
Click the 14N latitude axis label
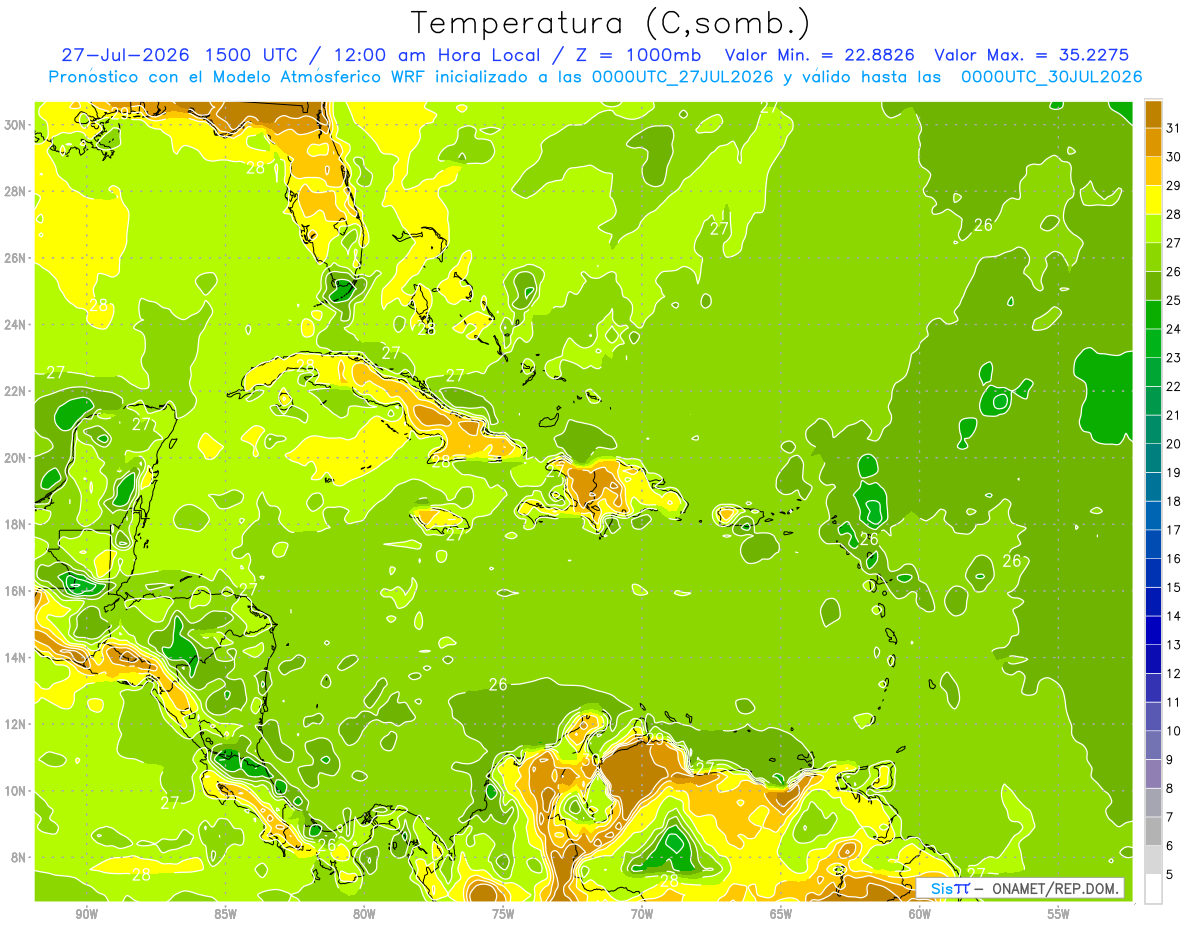click(17, 658)
